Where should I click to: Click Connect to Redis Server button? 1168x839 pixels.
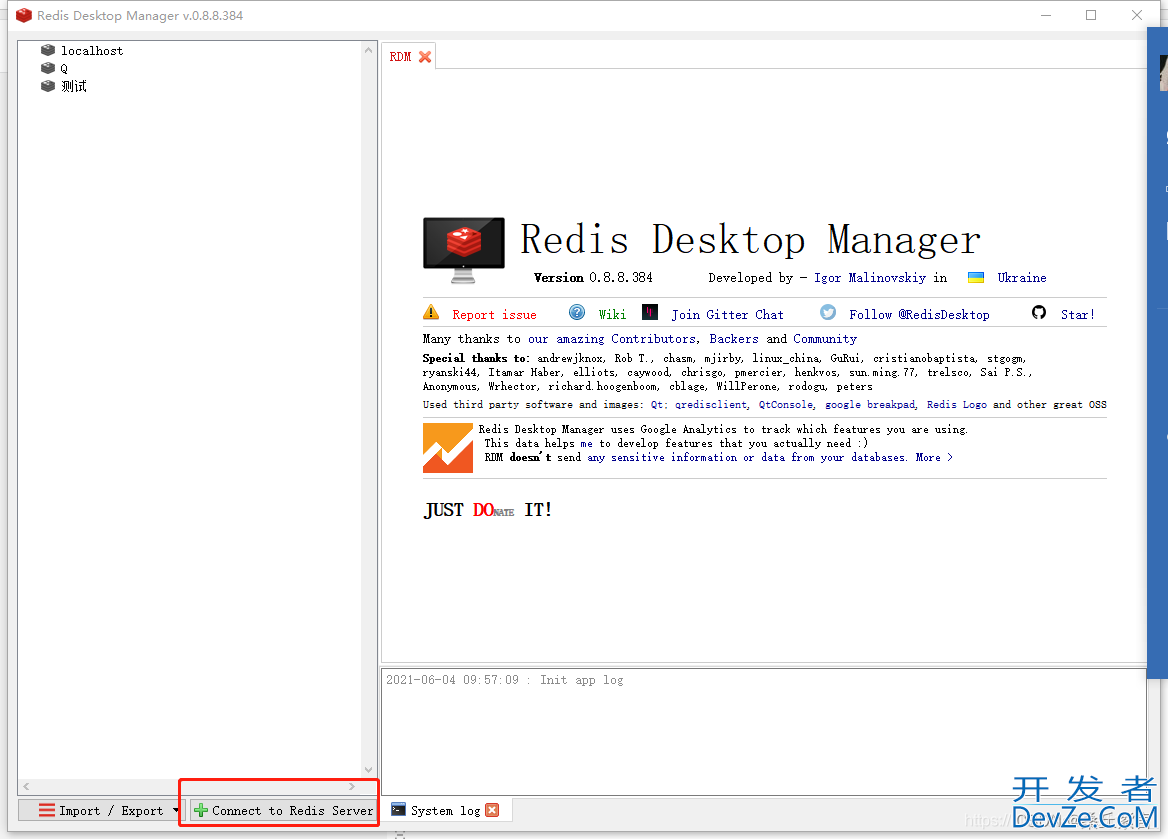pos(283,810)
